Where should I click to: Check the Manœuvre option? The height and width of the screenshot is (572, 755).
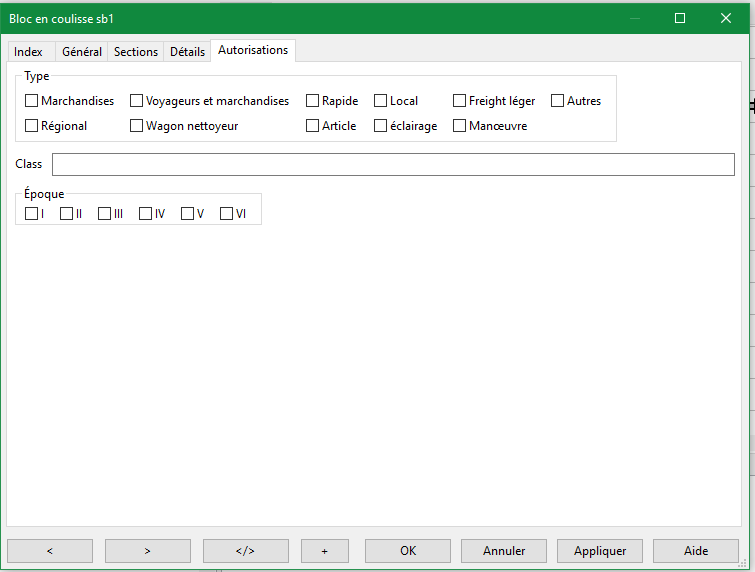click(x=460, y=126)
